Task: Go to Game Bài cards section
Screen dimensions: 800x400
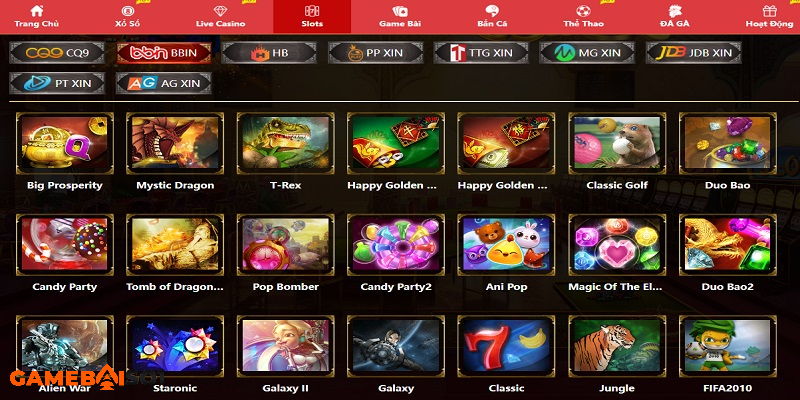Action: 399,11
